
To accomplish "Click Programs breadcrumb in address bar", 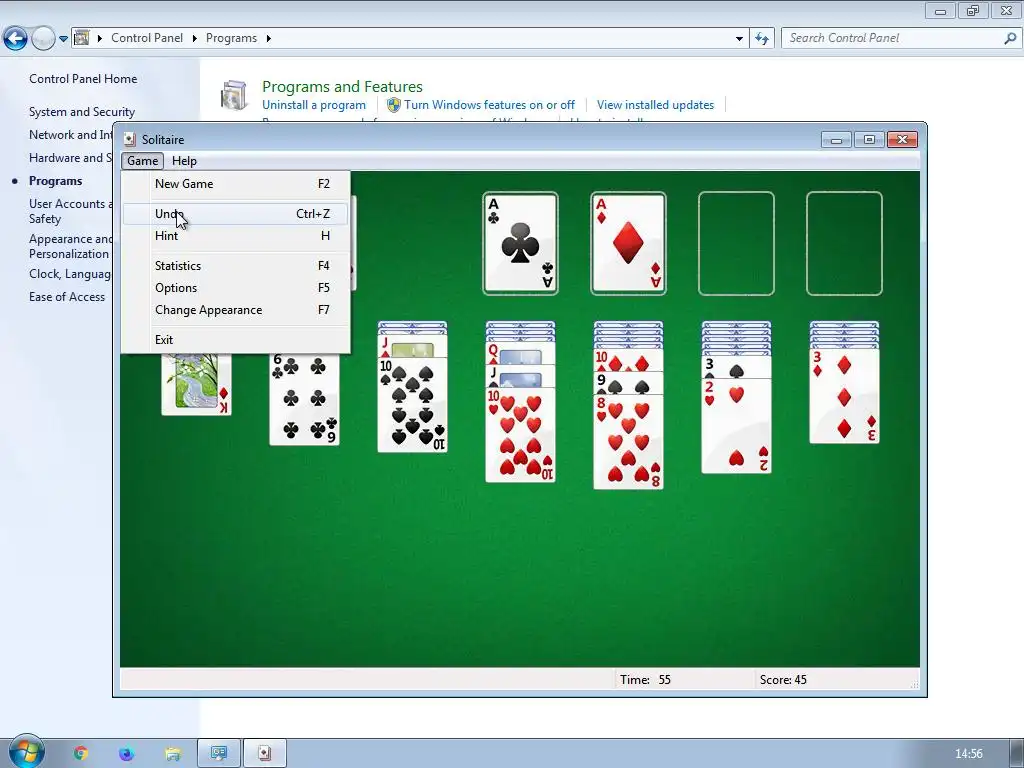I will (231, 38).
